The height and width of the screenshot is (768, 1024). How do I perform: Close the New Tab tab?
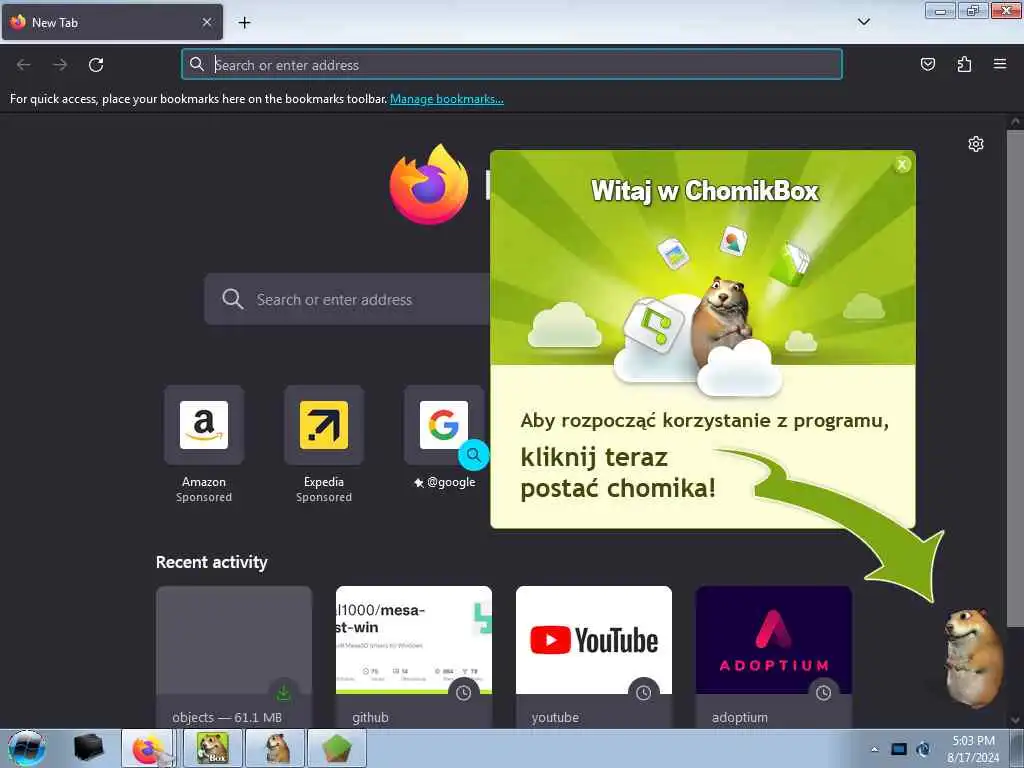tap(207, 22)
